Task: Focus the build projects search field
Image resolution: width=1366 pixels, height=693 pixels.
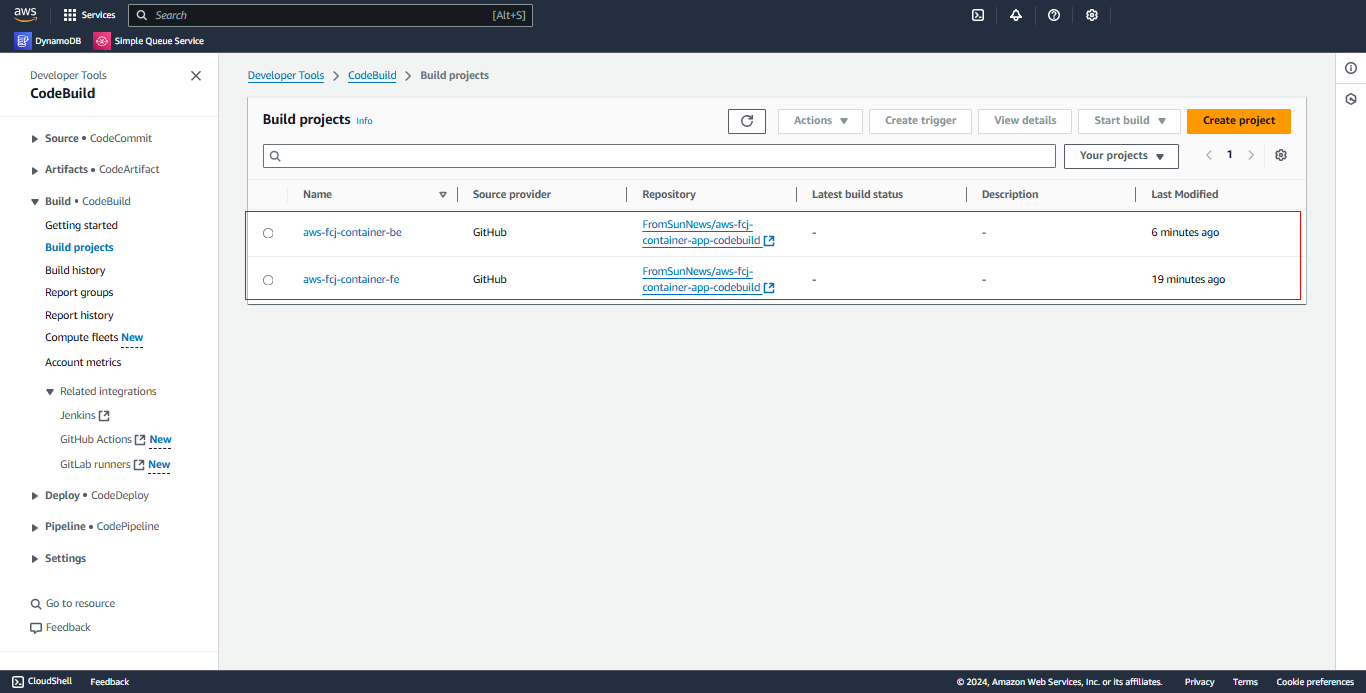Action: (659, 156)
